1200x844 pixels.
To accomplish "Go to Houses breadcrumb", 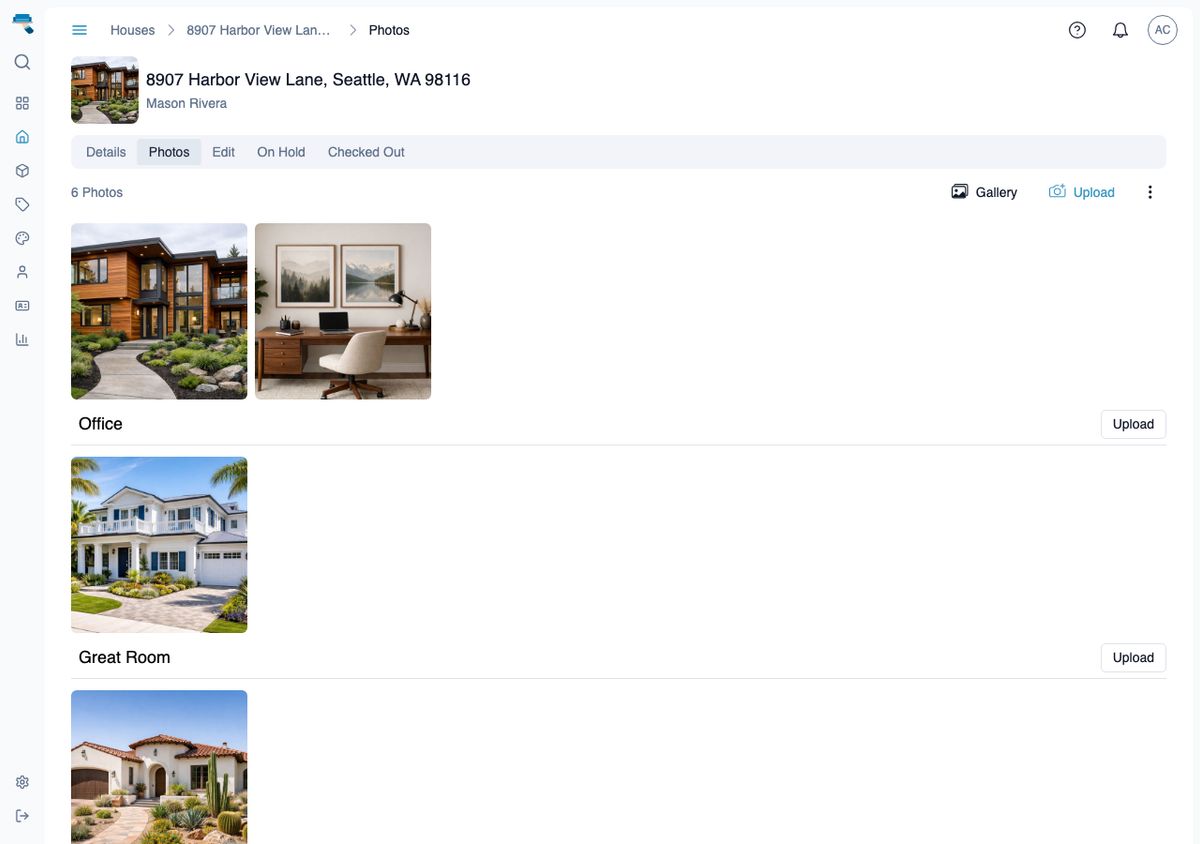I will coord(132,30).
